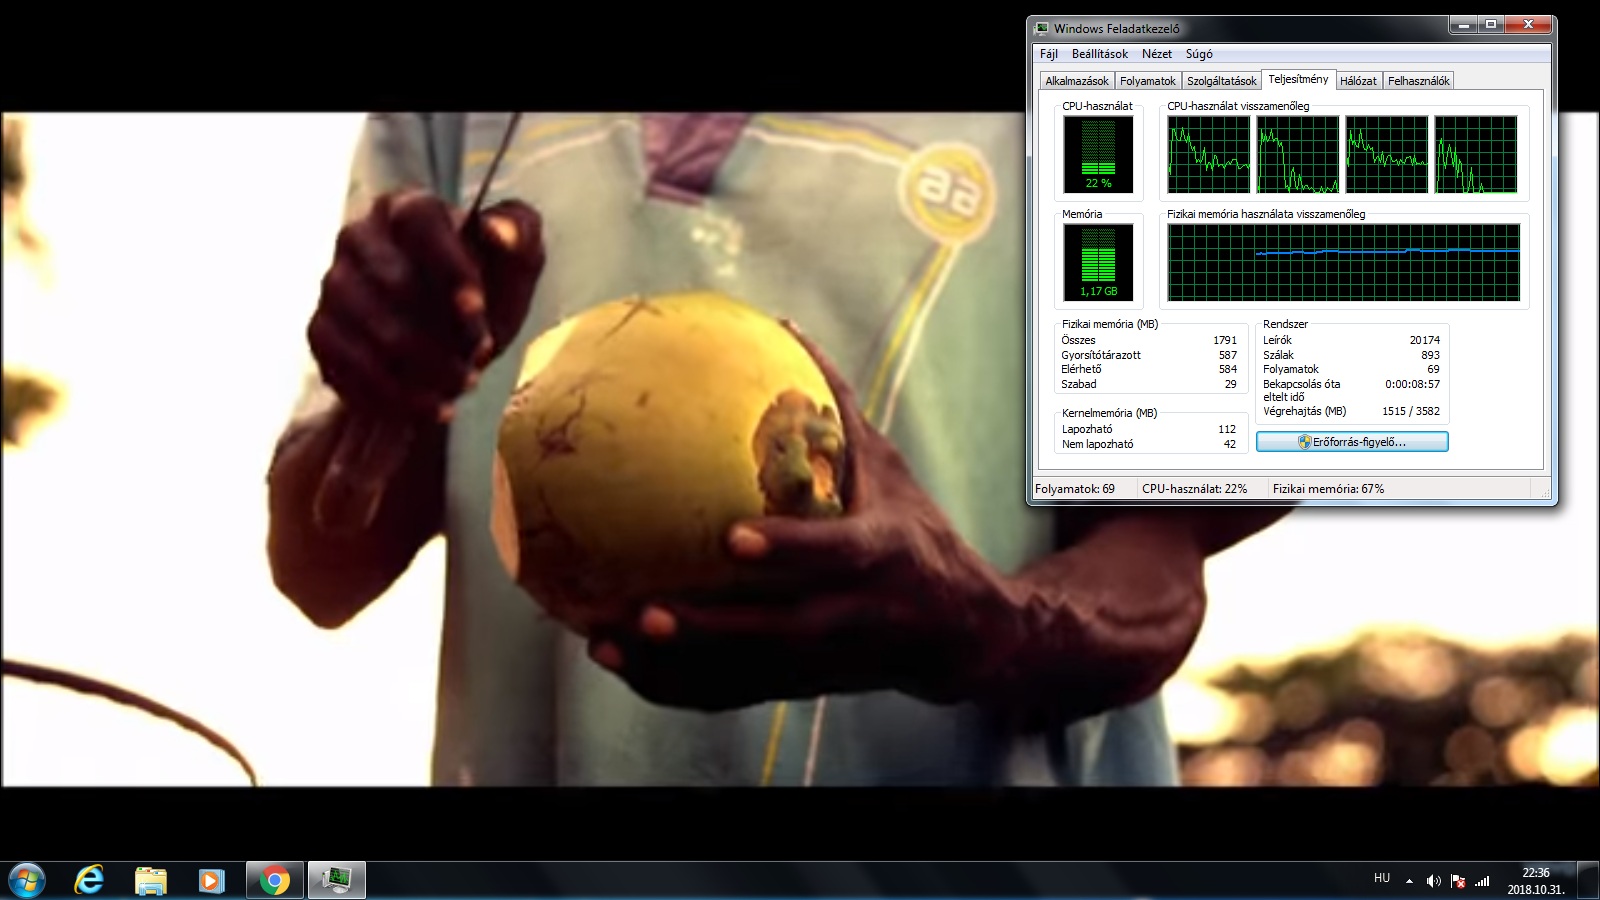The image size is (1600, 900).
Task: Open the Action Center flag icon
Action: [1458, 881]
